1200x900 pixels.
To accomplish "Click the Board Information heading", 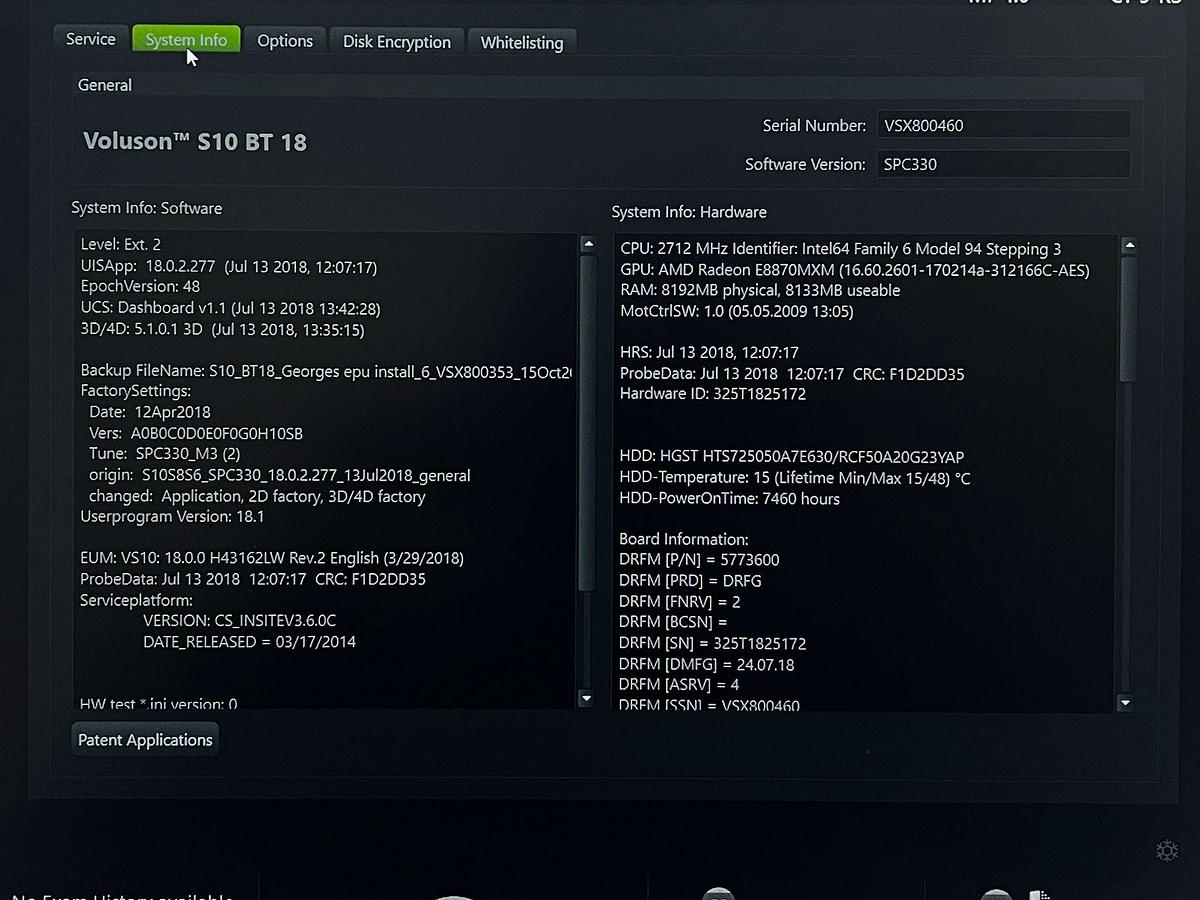I will point(684,539).
